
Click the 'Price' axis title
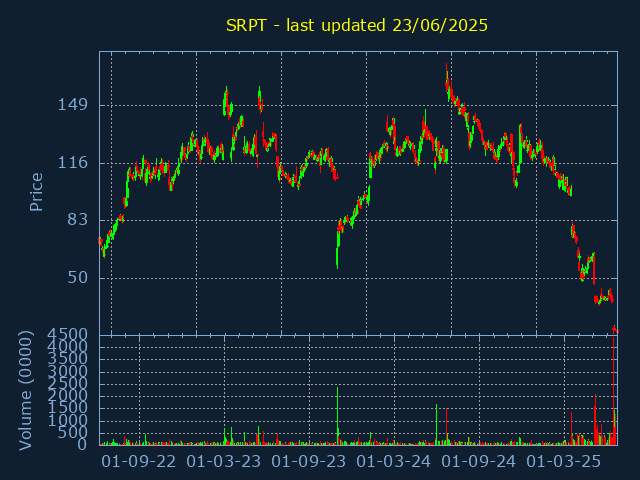[36, 192]
